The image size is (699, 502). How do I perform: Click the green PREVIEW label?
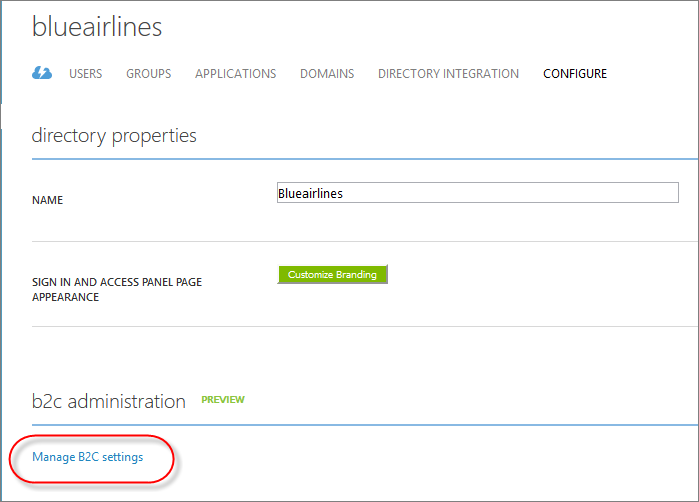point(223,399)
